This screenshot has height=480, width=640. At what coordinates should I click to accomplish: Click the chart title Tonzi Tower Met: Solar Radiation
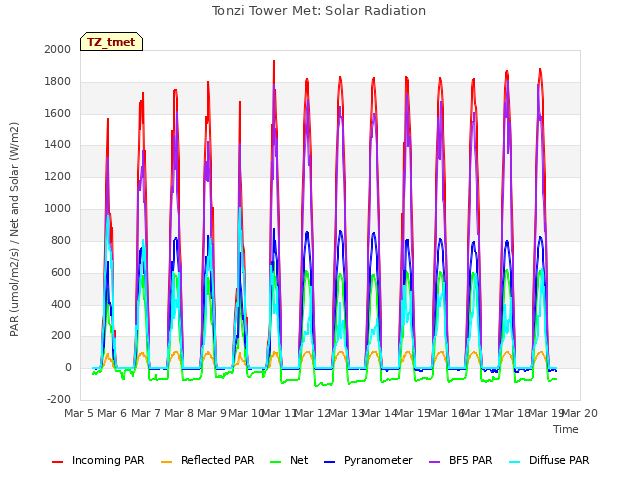point(319,11)
